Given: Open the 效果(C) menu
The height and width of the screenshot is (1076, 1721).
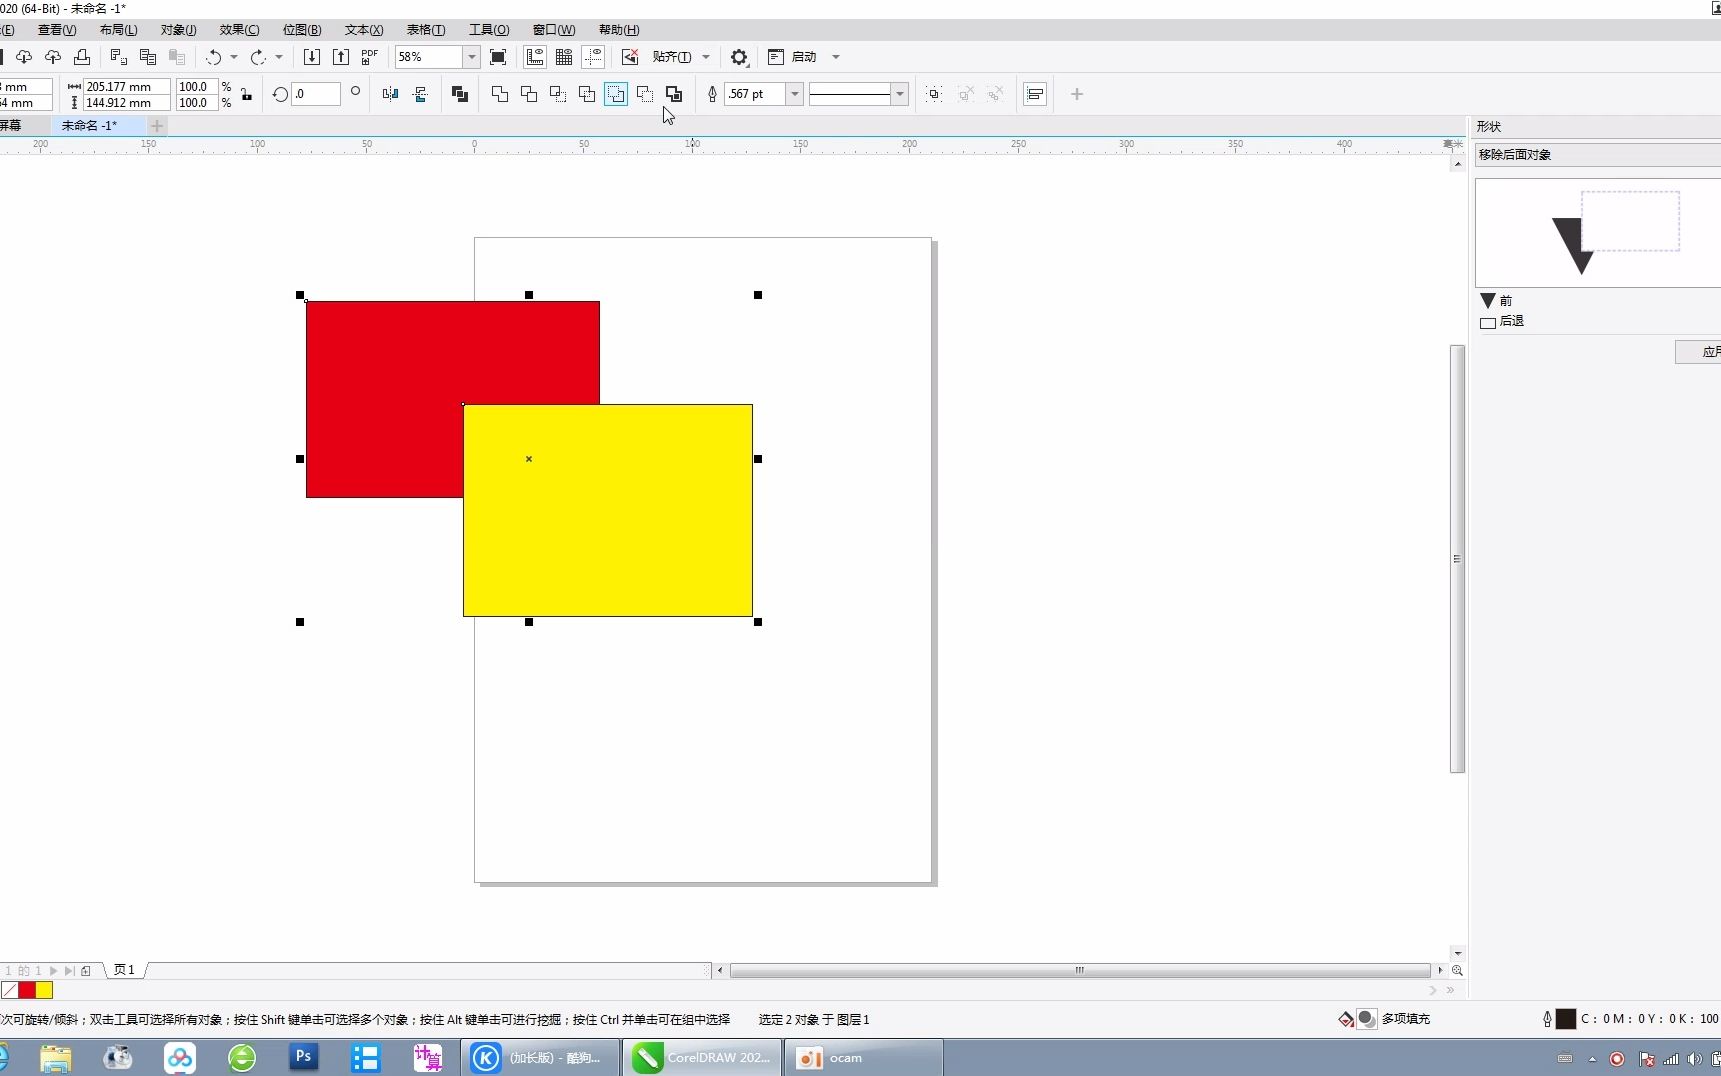Looking at the screenshot, I should 239,30.
